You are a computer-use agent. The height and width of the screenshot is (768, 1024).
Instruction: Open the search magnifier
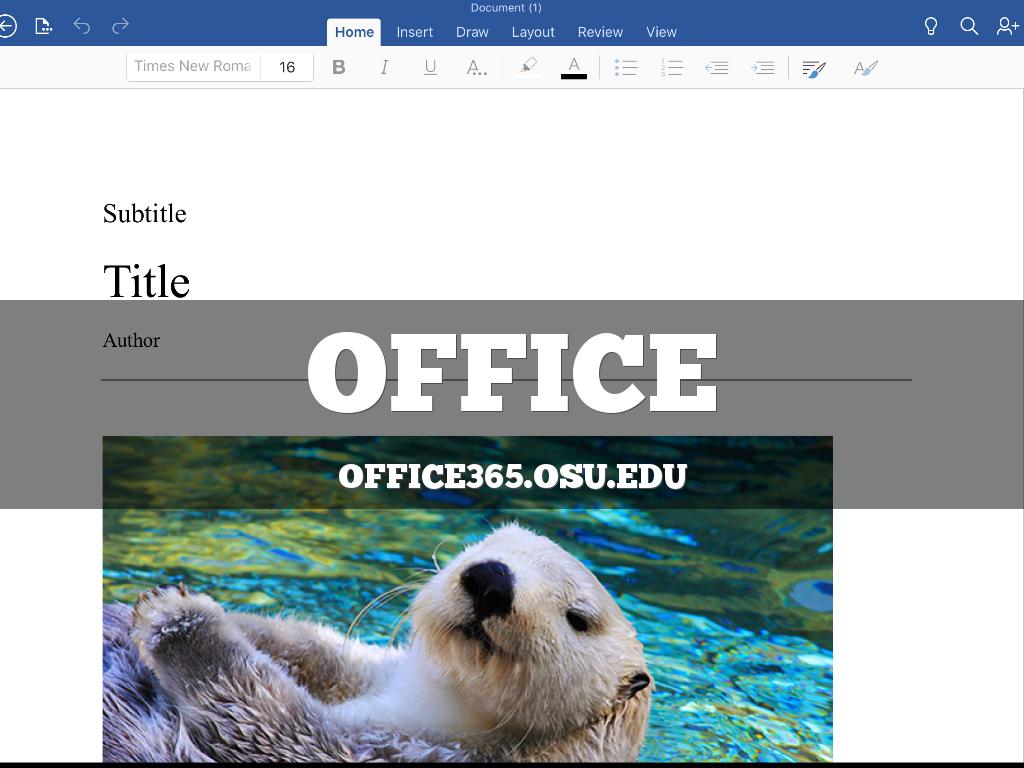[x=968, y=26]
